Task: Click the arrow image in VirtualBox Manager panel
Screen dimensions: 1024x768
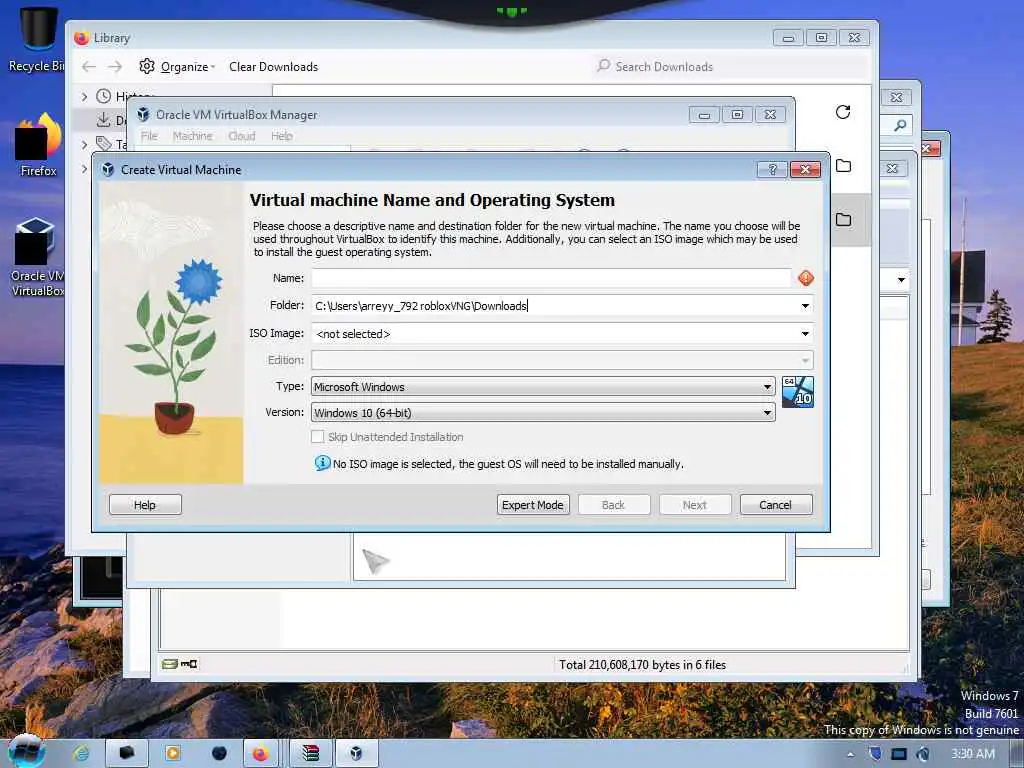Action: (x=376, y=561)
